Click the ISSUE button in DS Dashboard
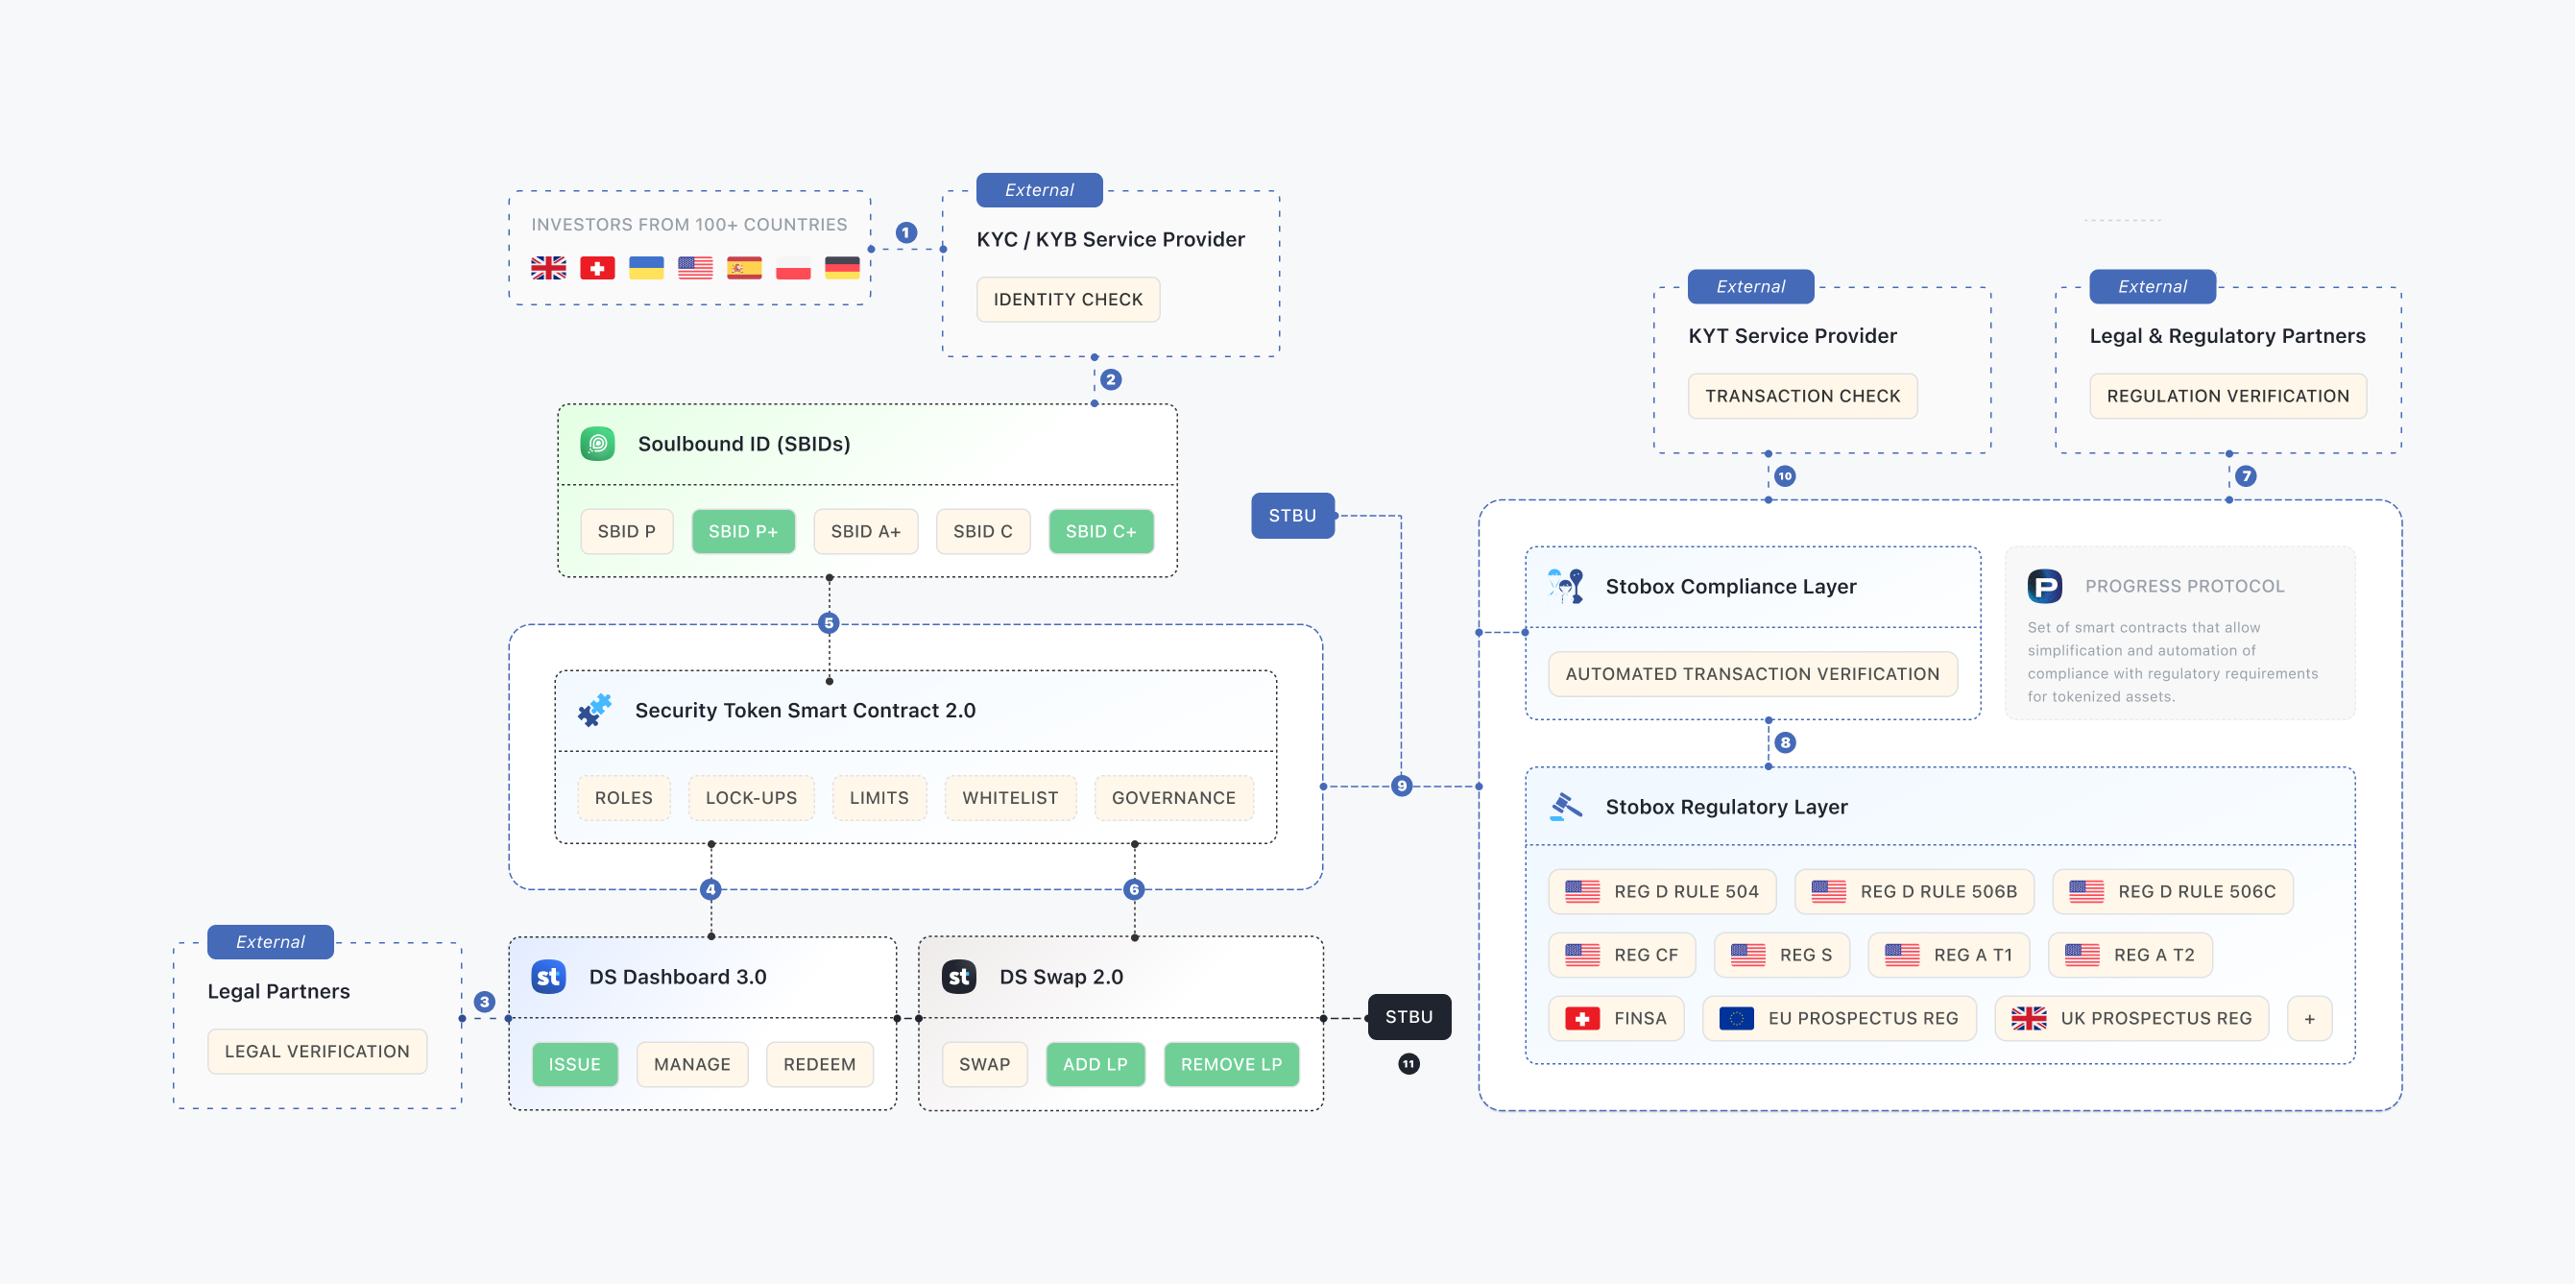Viewport: 2576px width, 1284px height. click(574, 1064)
